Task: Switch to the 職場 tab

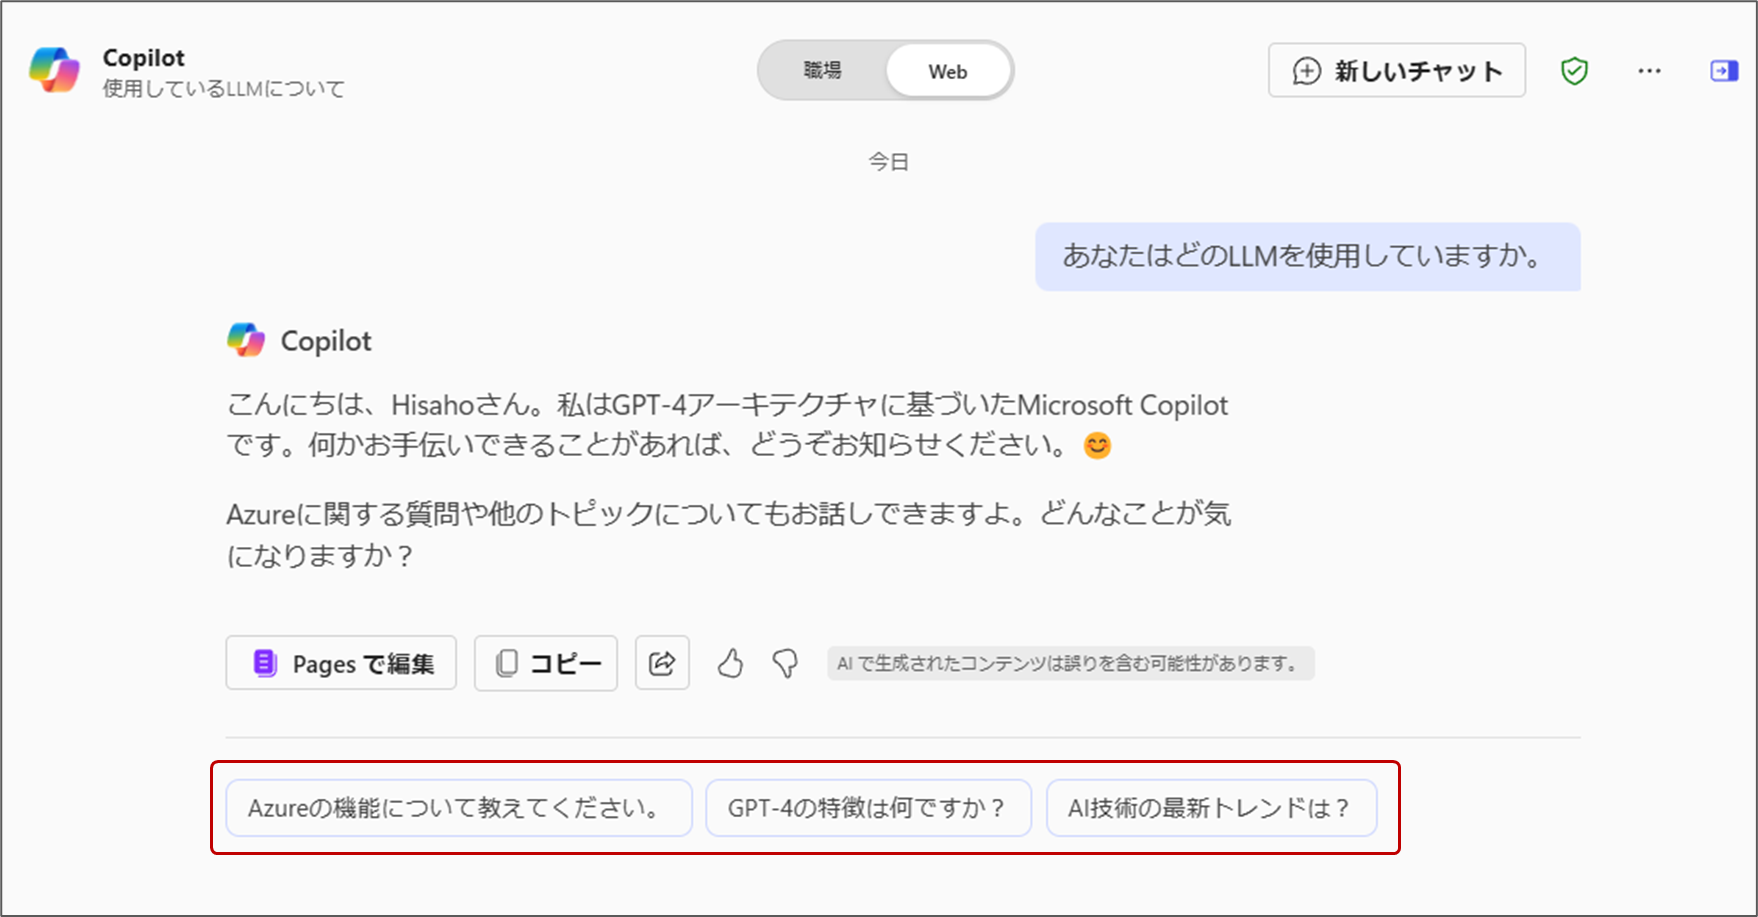Action: 822,71
